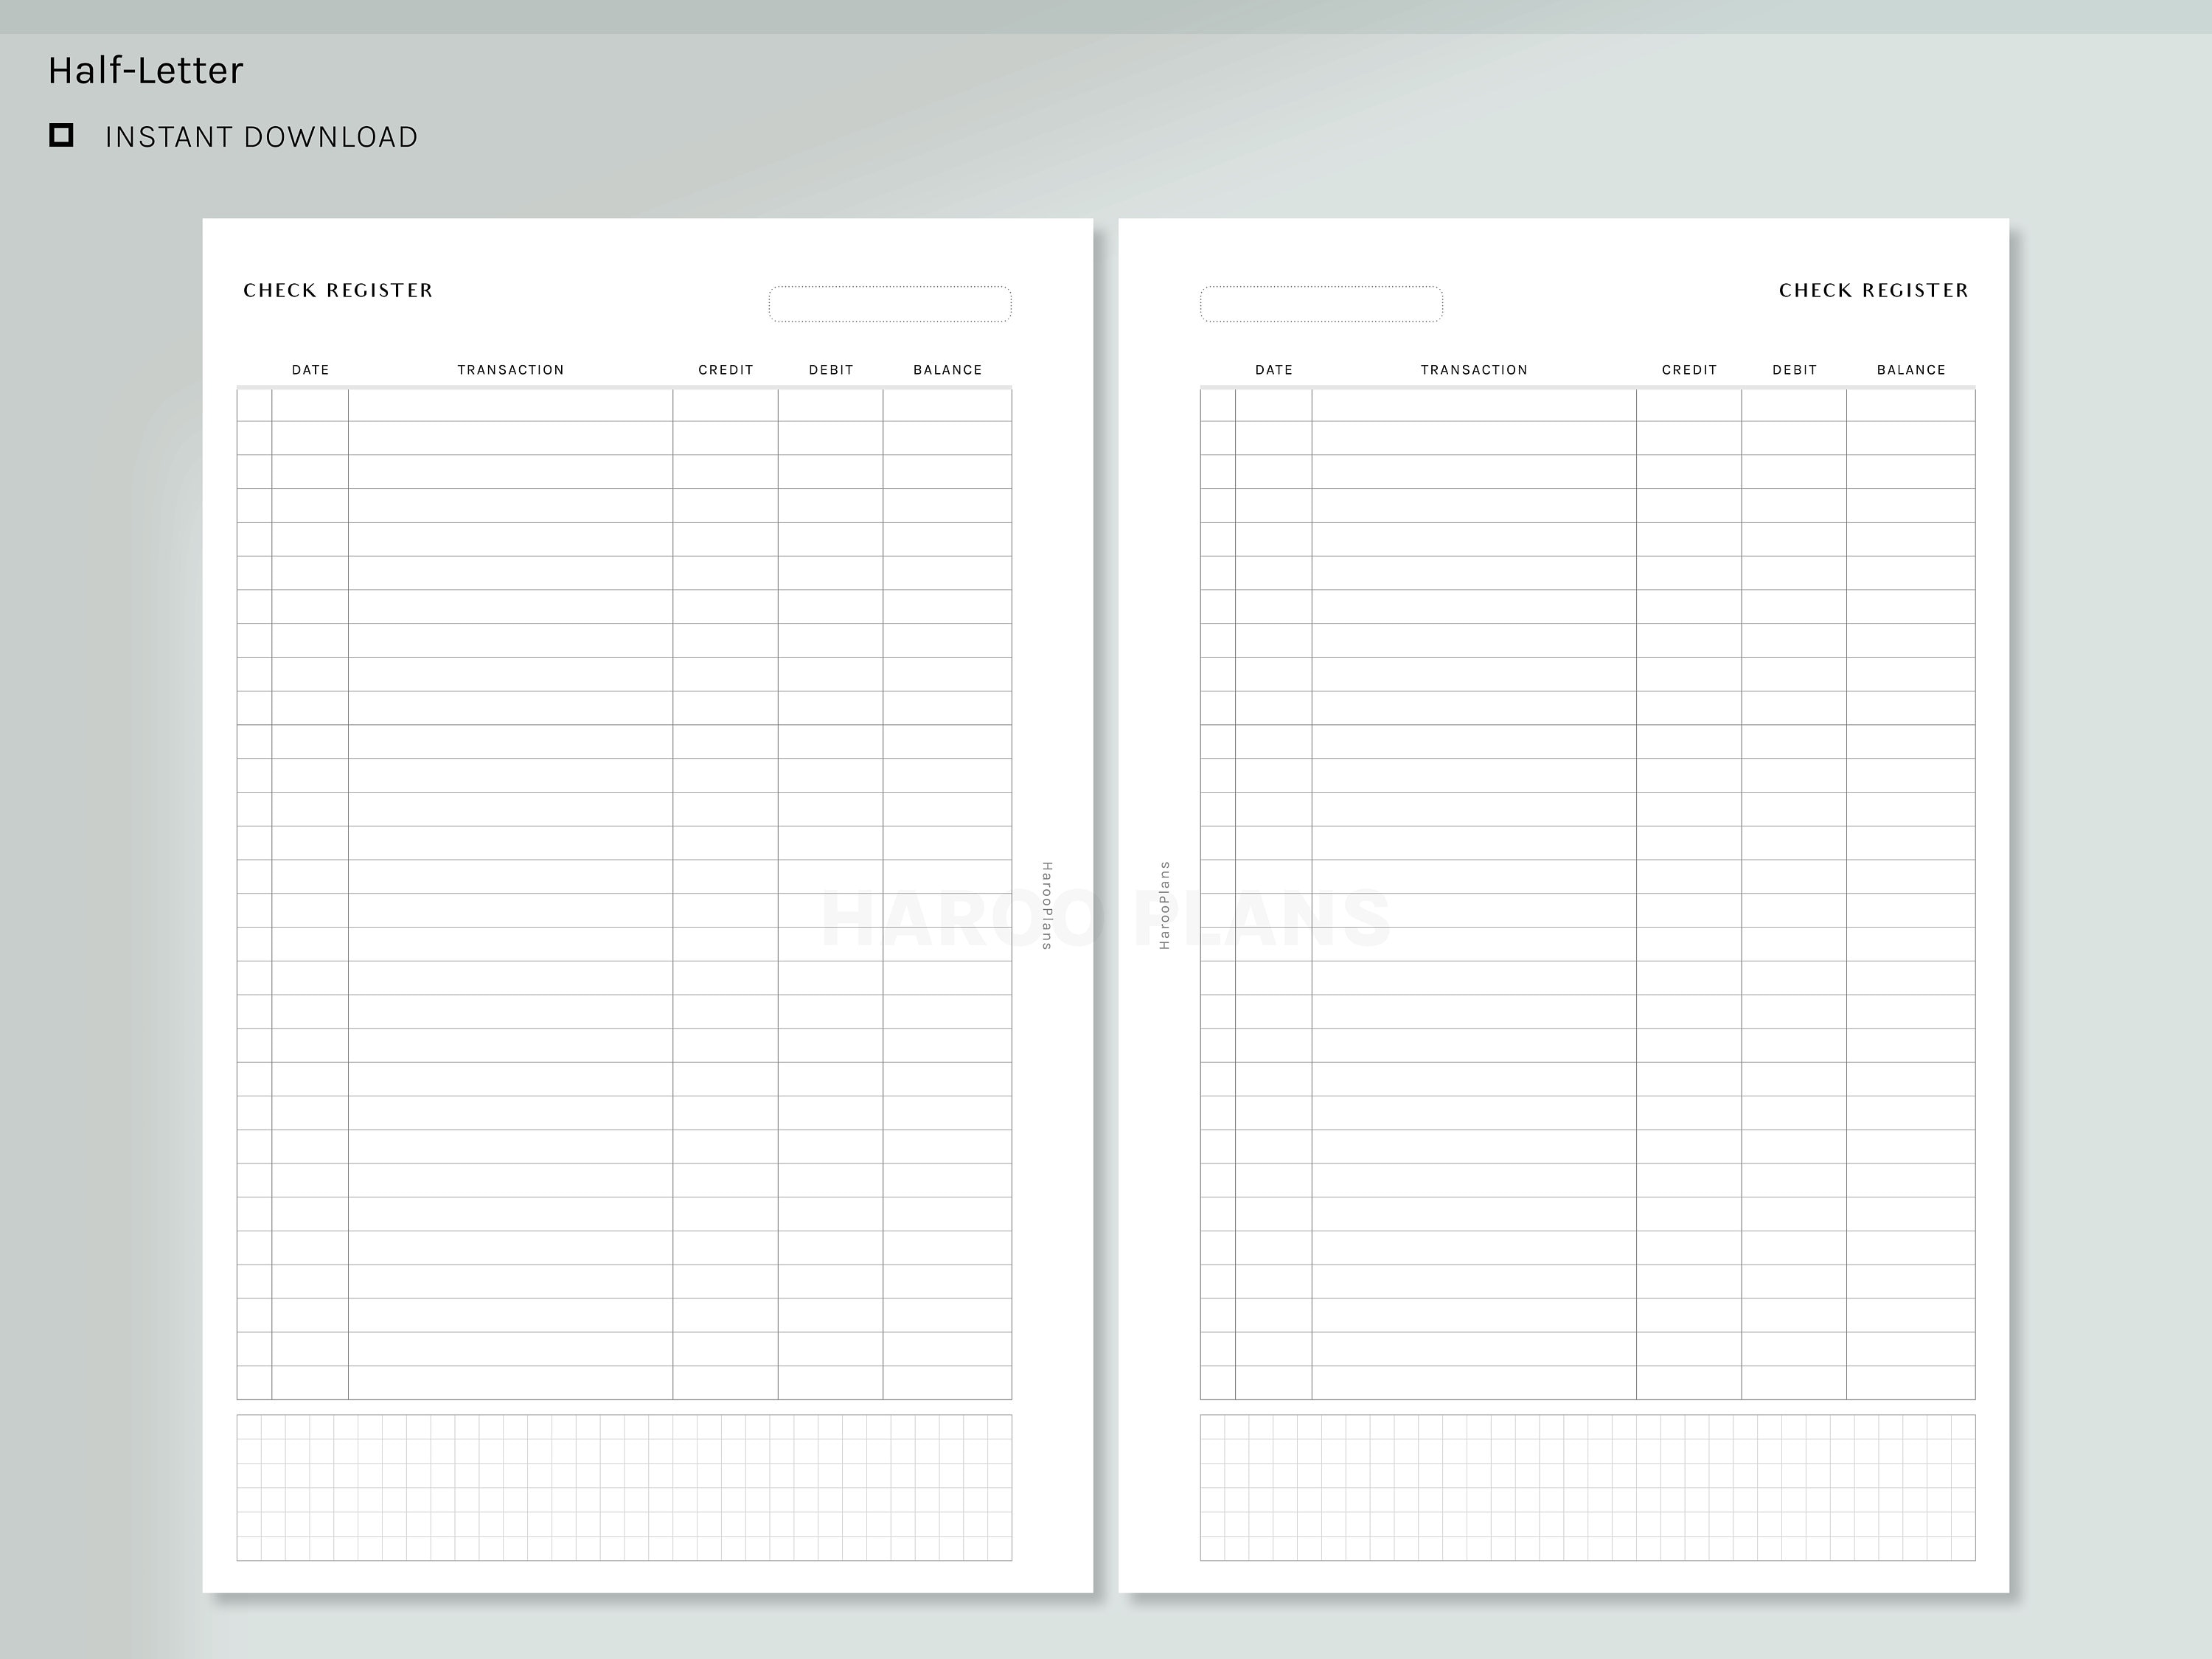
Task: Click the CHECK REGISTER heading on left page
Action: 338,290
